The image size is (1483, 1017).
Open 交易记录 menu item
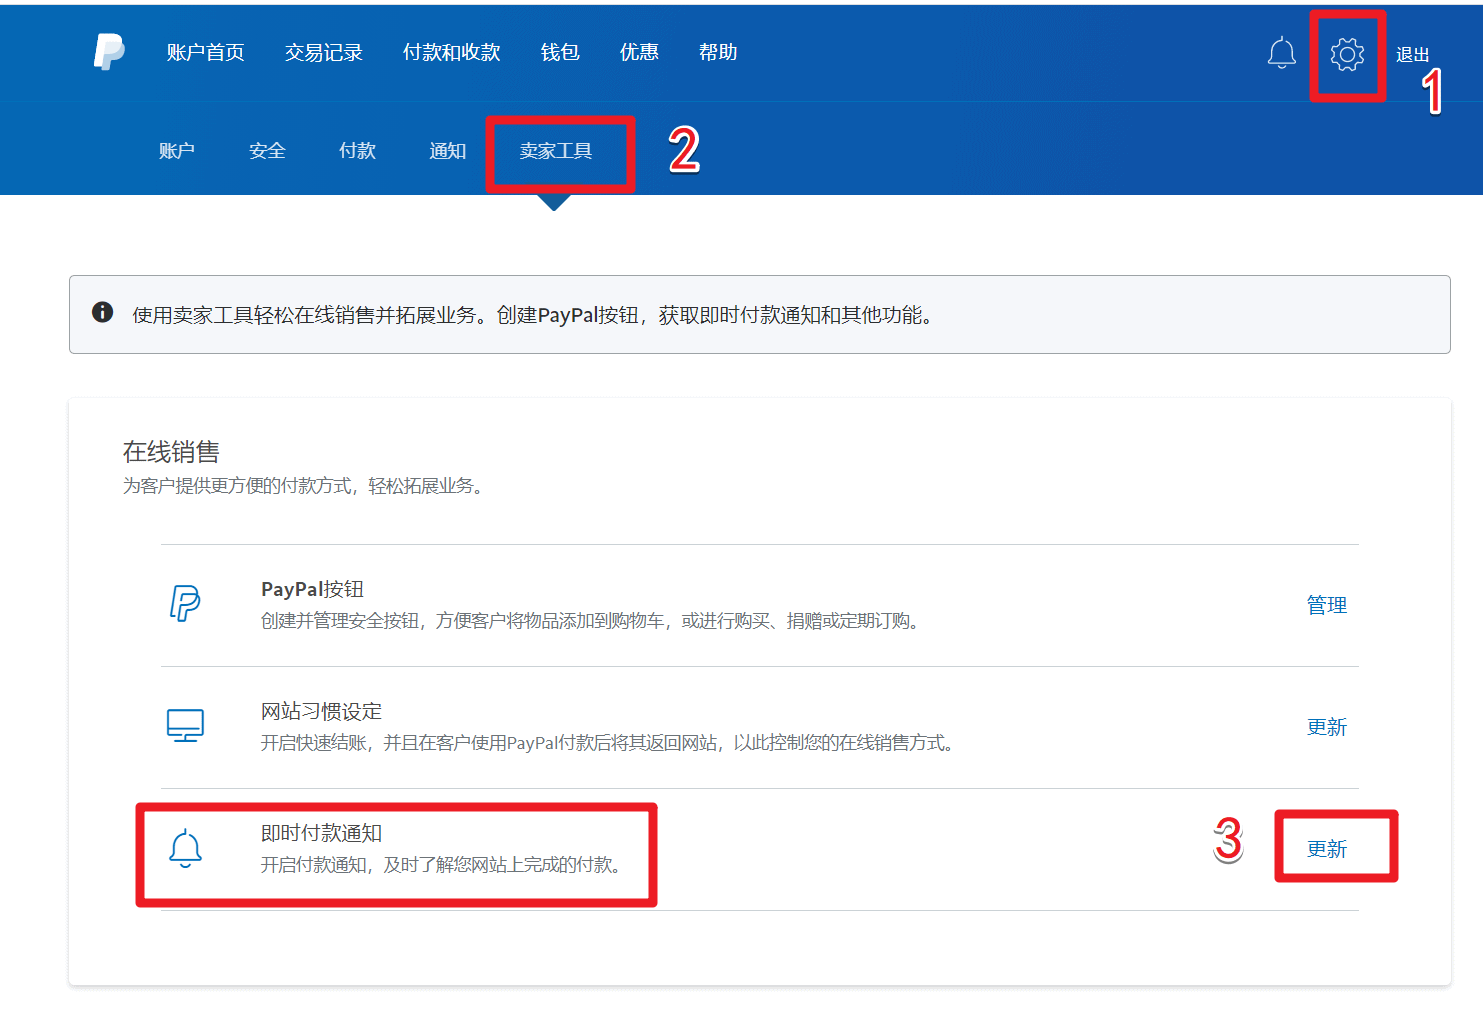(x=323, y=52)
